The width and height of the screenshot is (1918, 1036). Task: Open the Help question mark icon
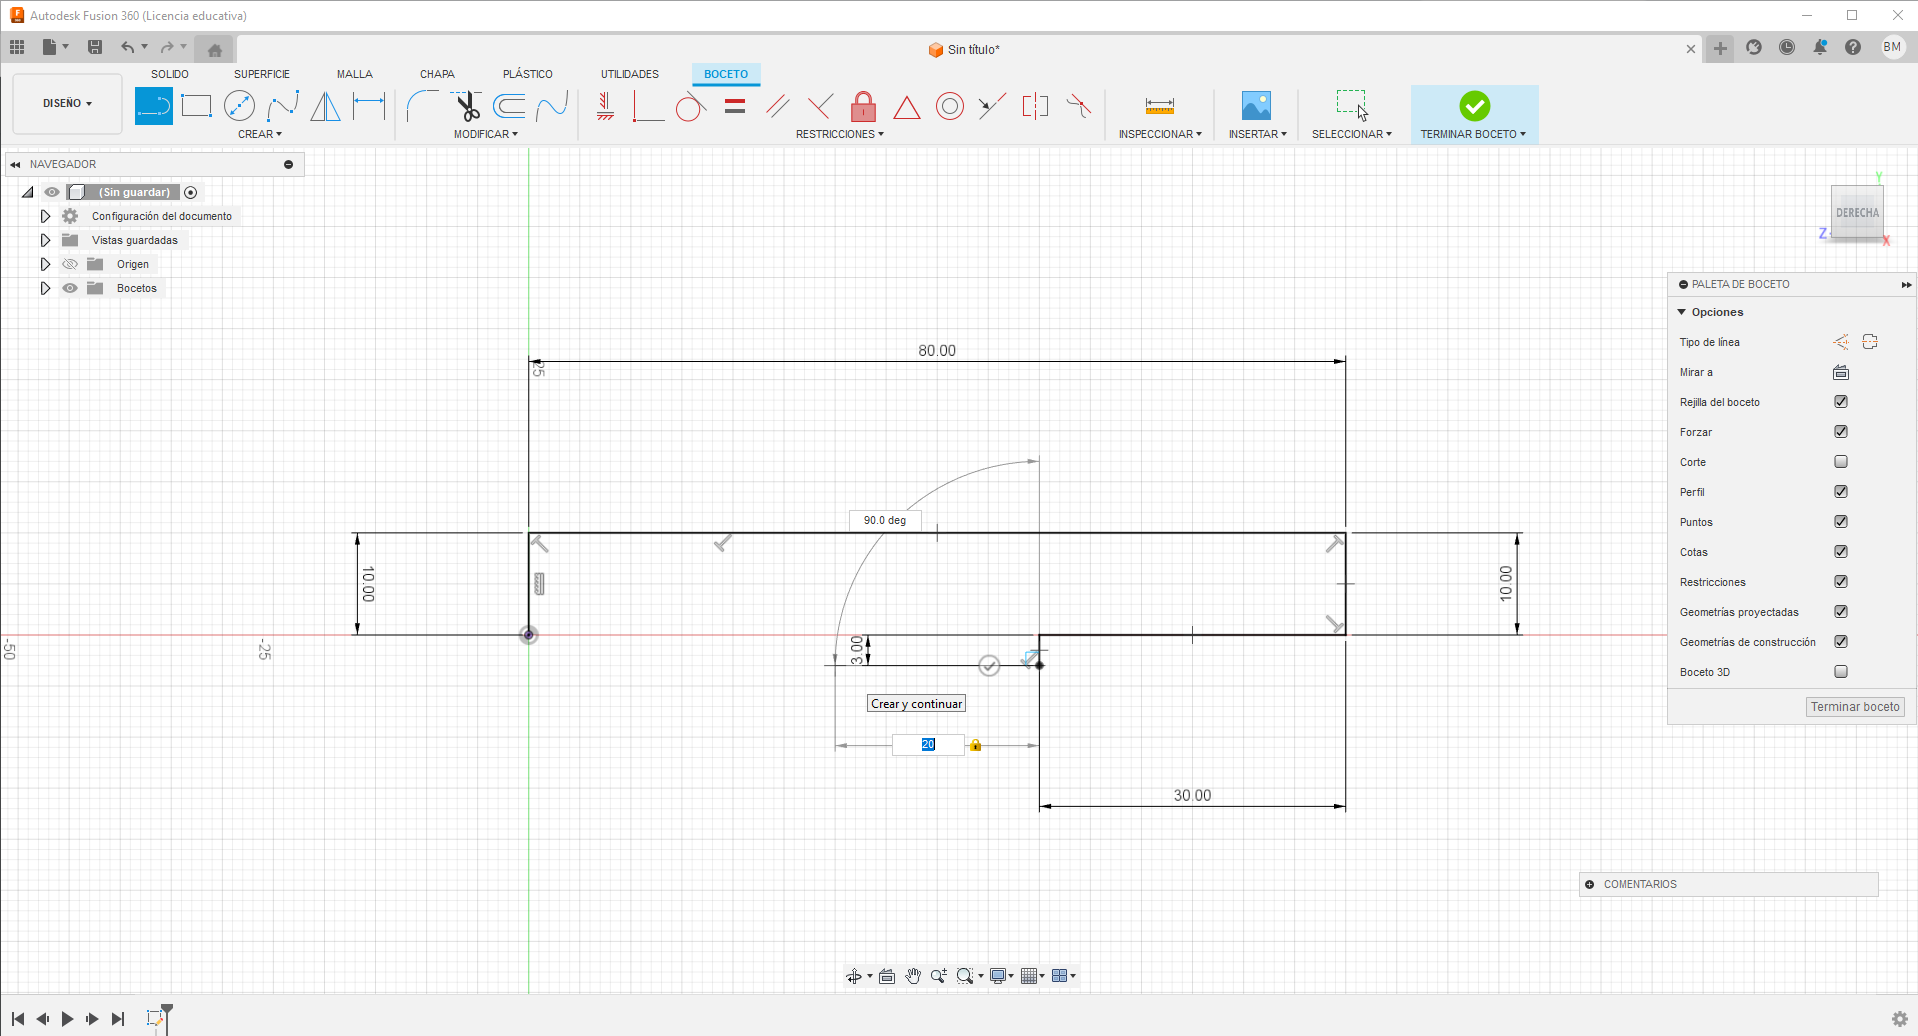click(x=1853, y=47)
